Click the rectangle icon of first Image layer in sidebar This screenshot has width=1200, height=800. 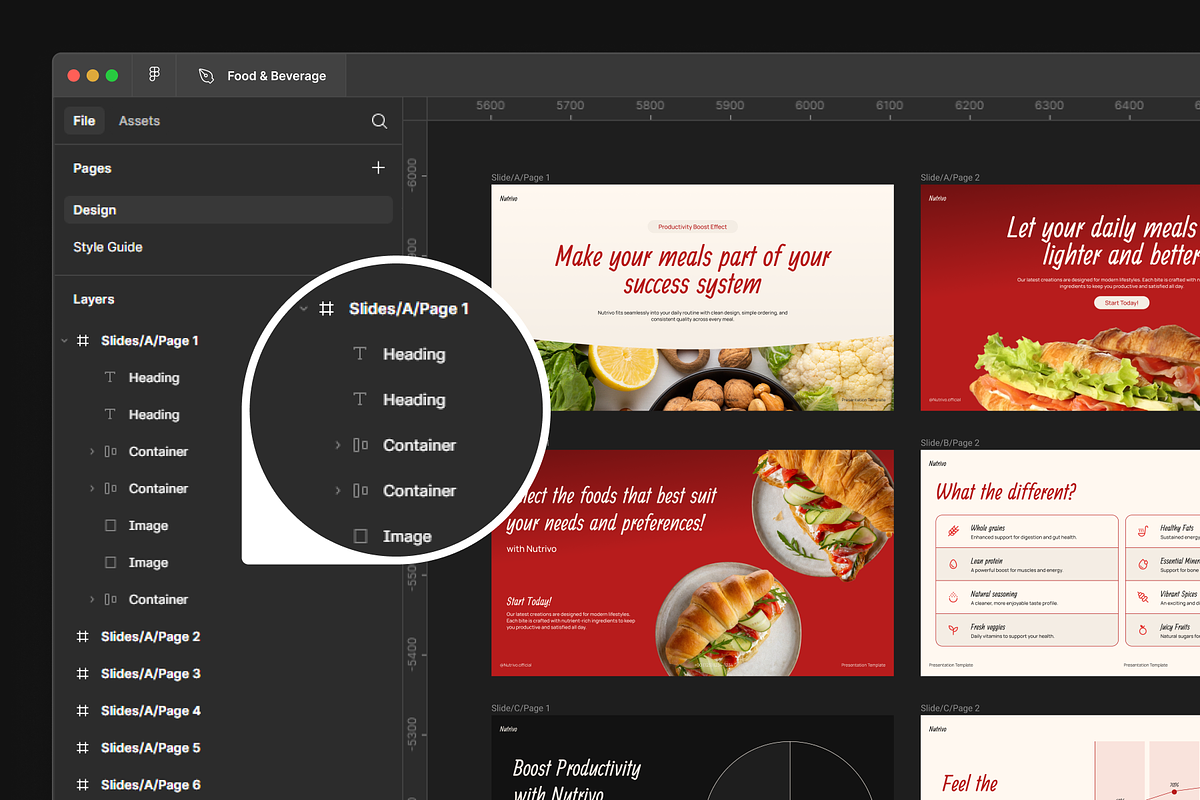click(x=111, y=526)
